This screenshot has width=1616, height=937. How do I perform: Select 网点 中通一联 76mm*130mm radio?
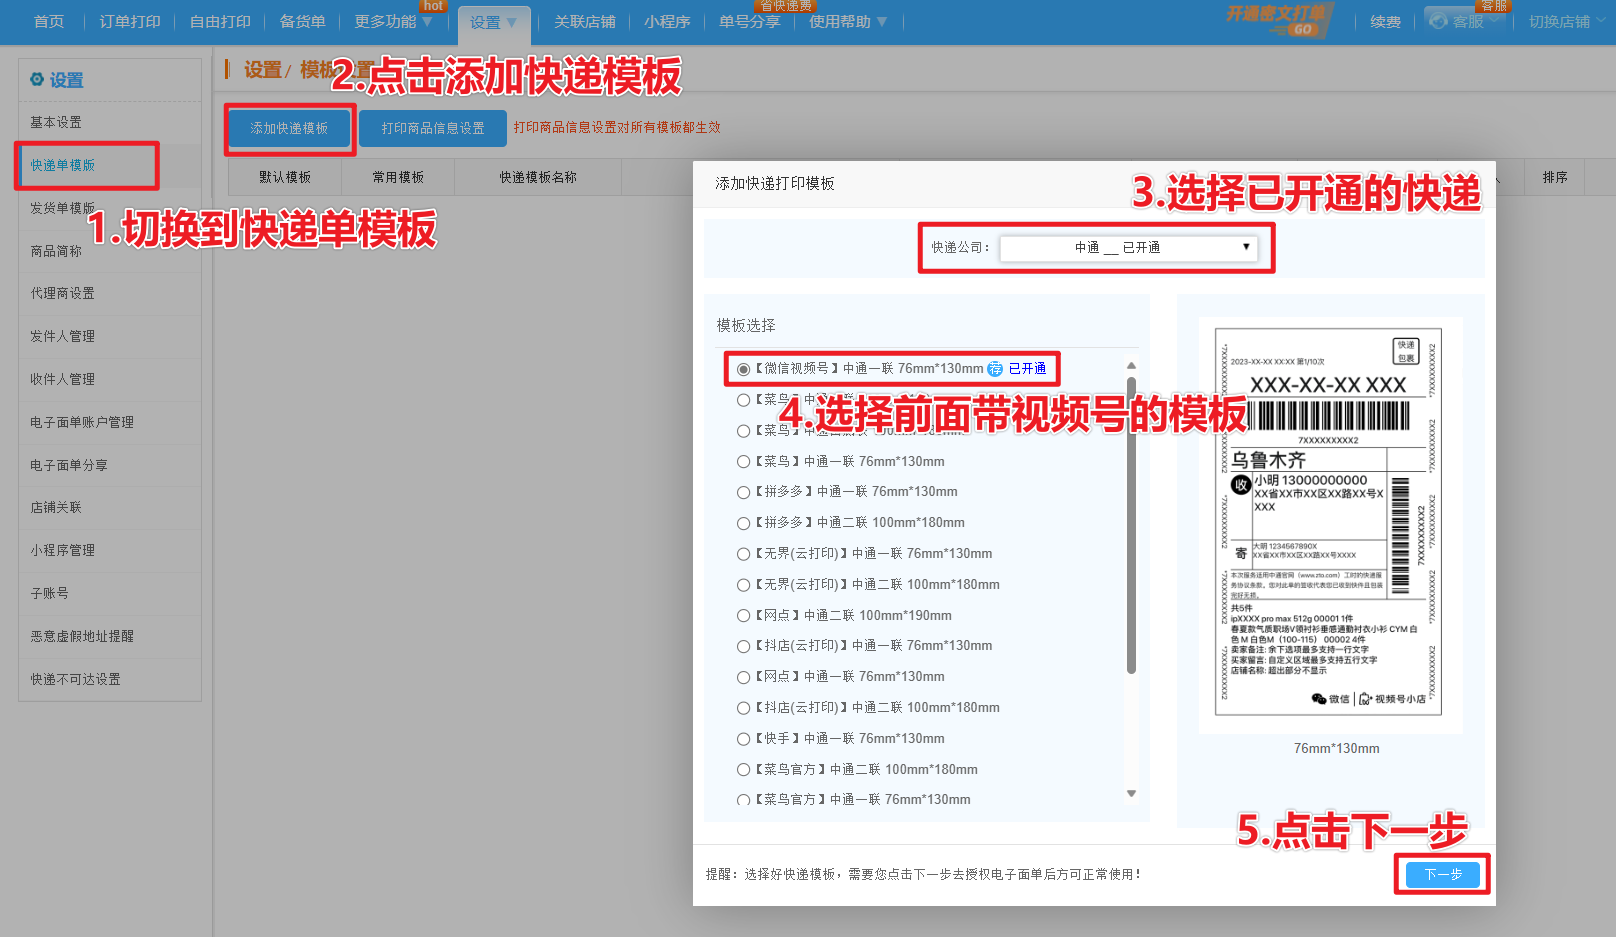point(743,677)
